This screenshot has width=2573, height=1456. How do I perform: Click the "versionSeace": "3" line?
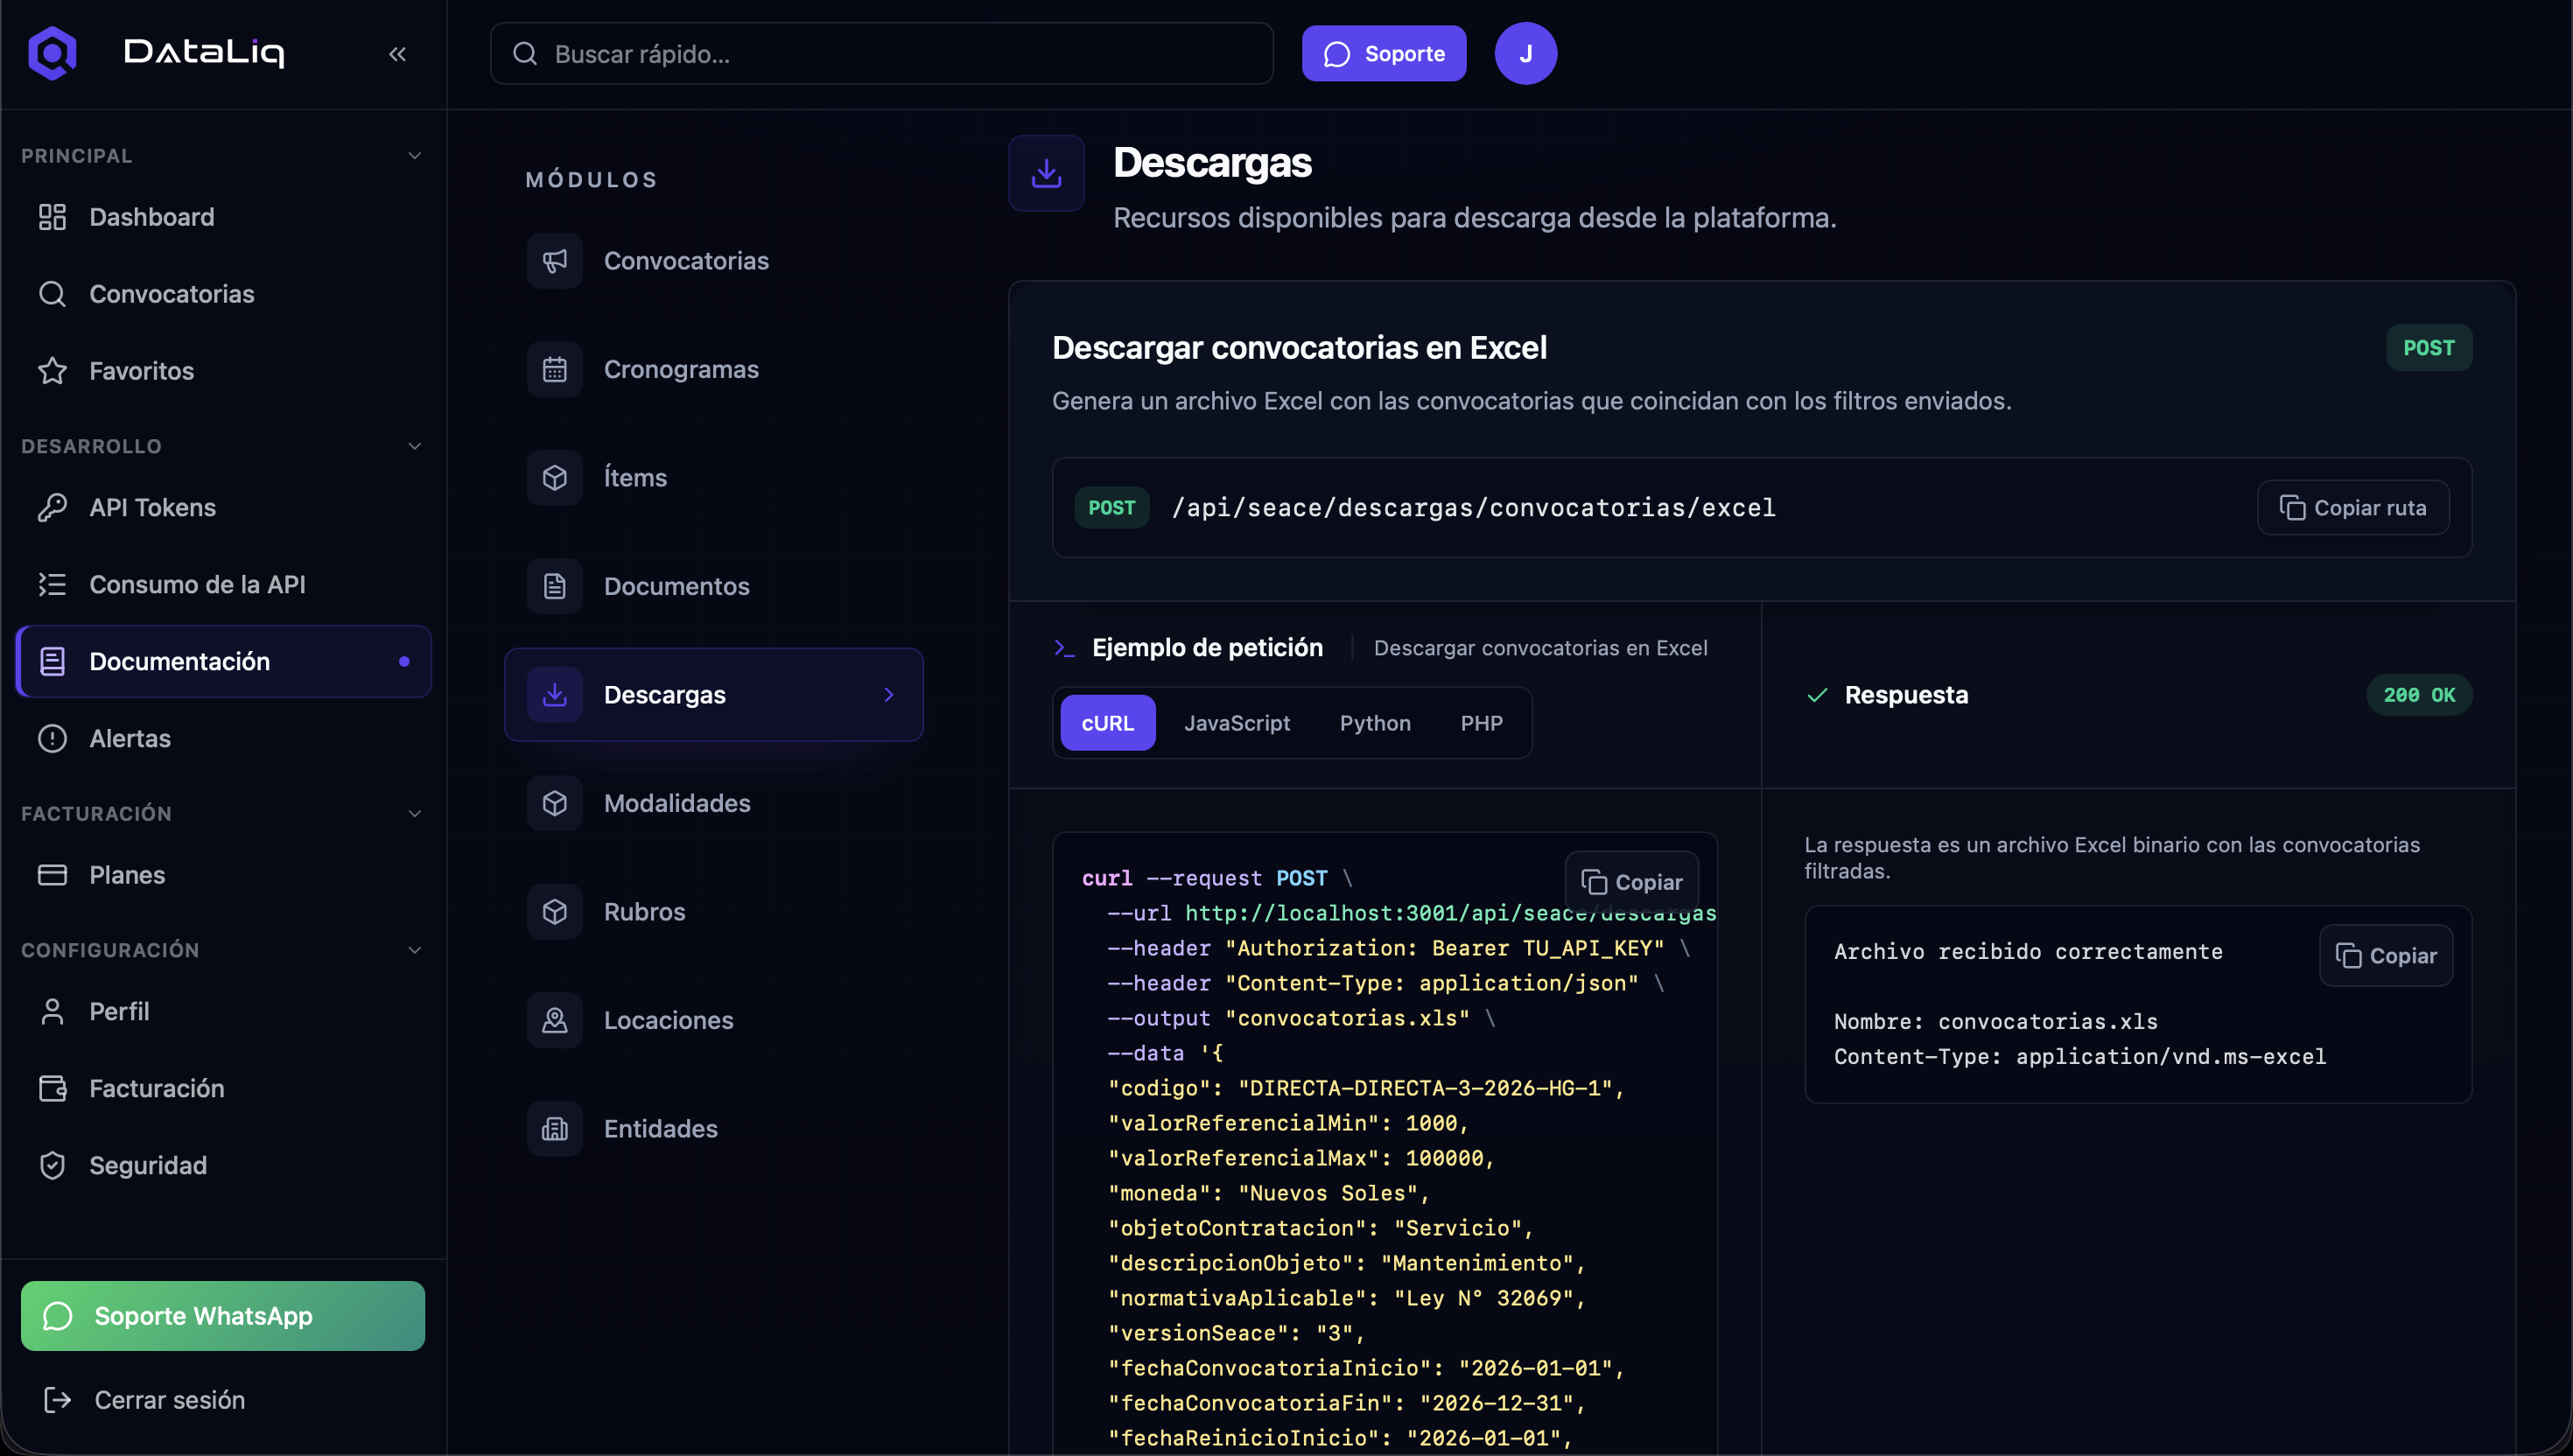(1236, 1333)
